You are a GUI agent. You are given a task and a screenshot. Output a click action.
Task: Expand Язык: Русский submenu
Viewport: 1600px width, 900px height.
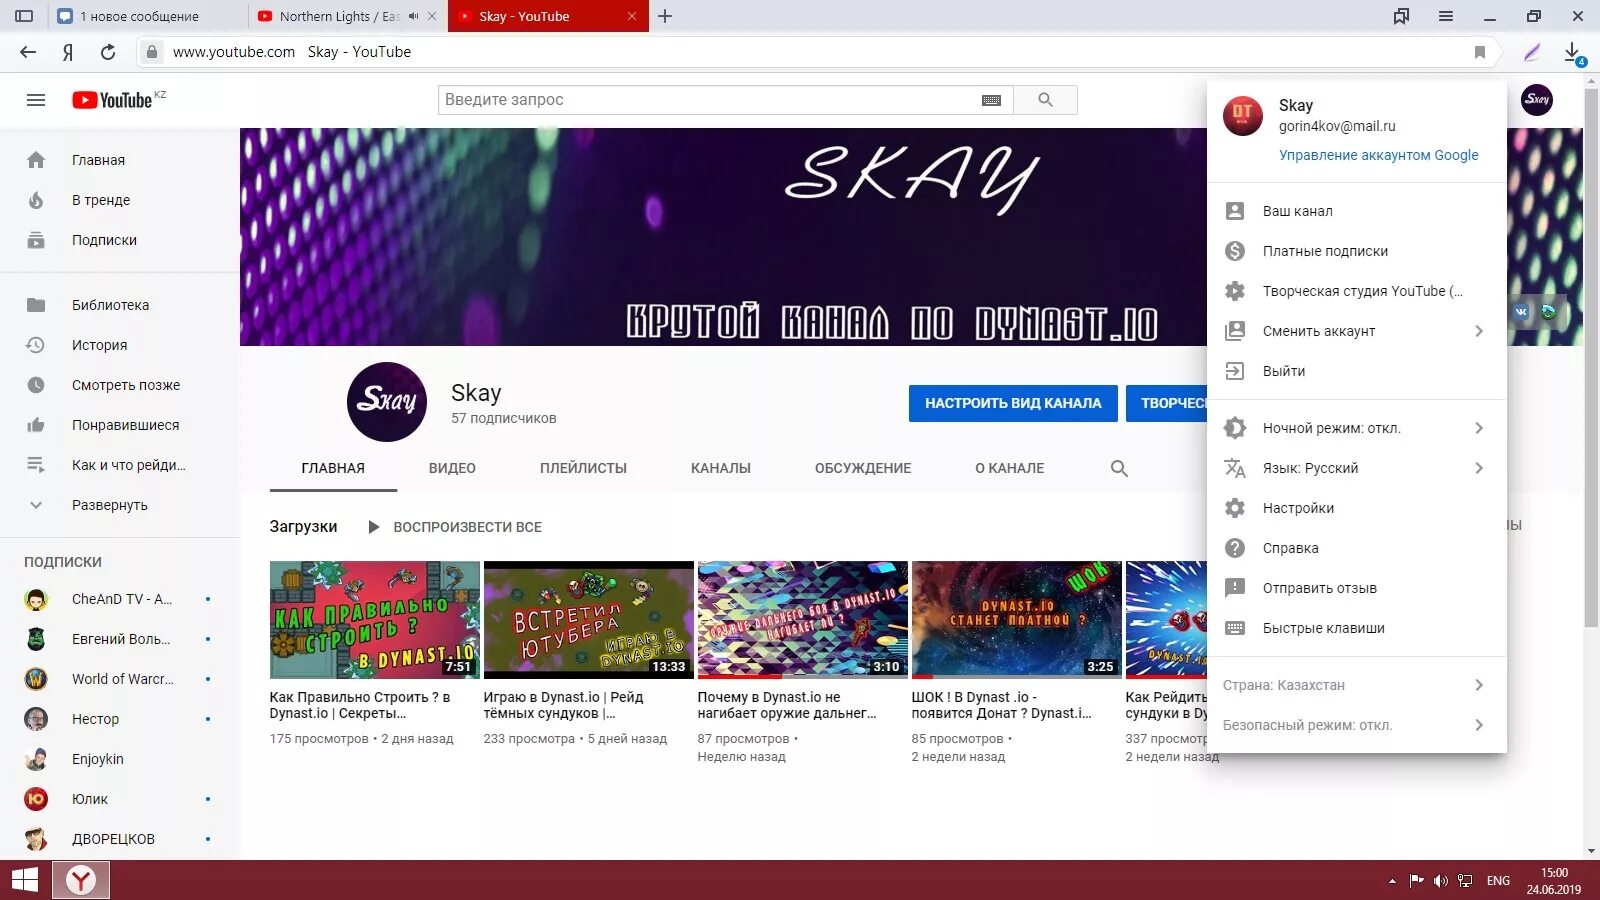tap(1479, 468)
